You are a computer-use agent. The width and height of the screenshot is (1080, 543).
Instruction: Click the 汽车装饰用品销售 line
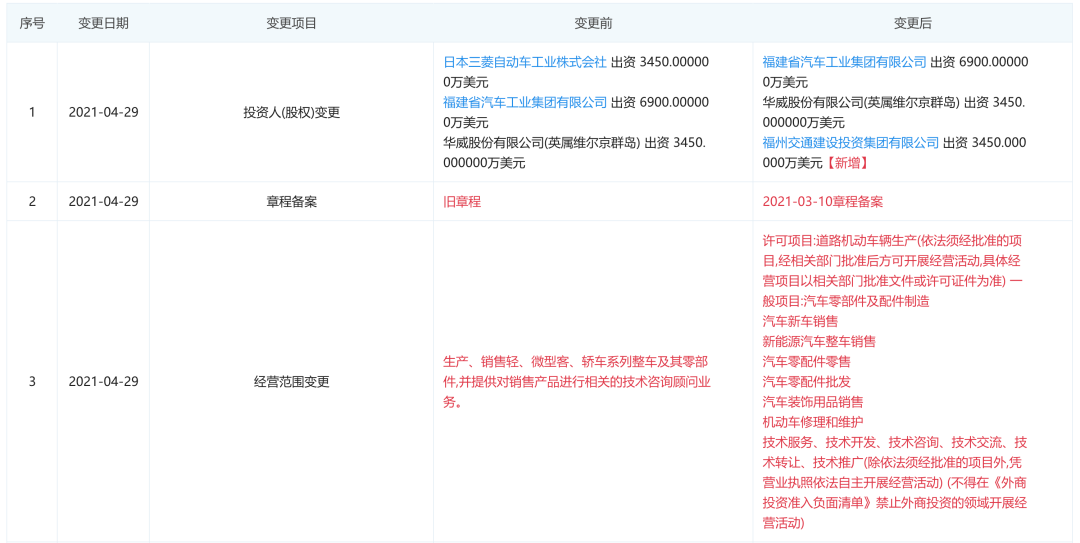pyautogui.click(x=813, y=402)
